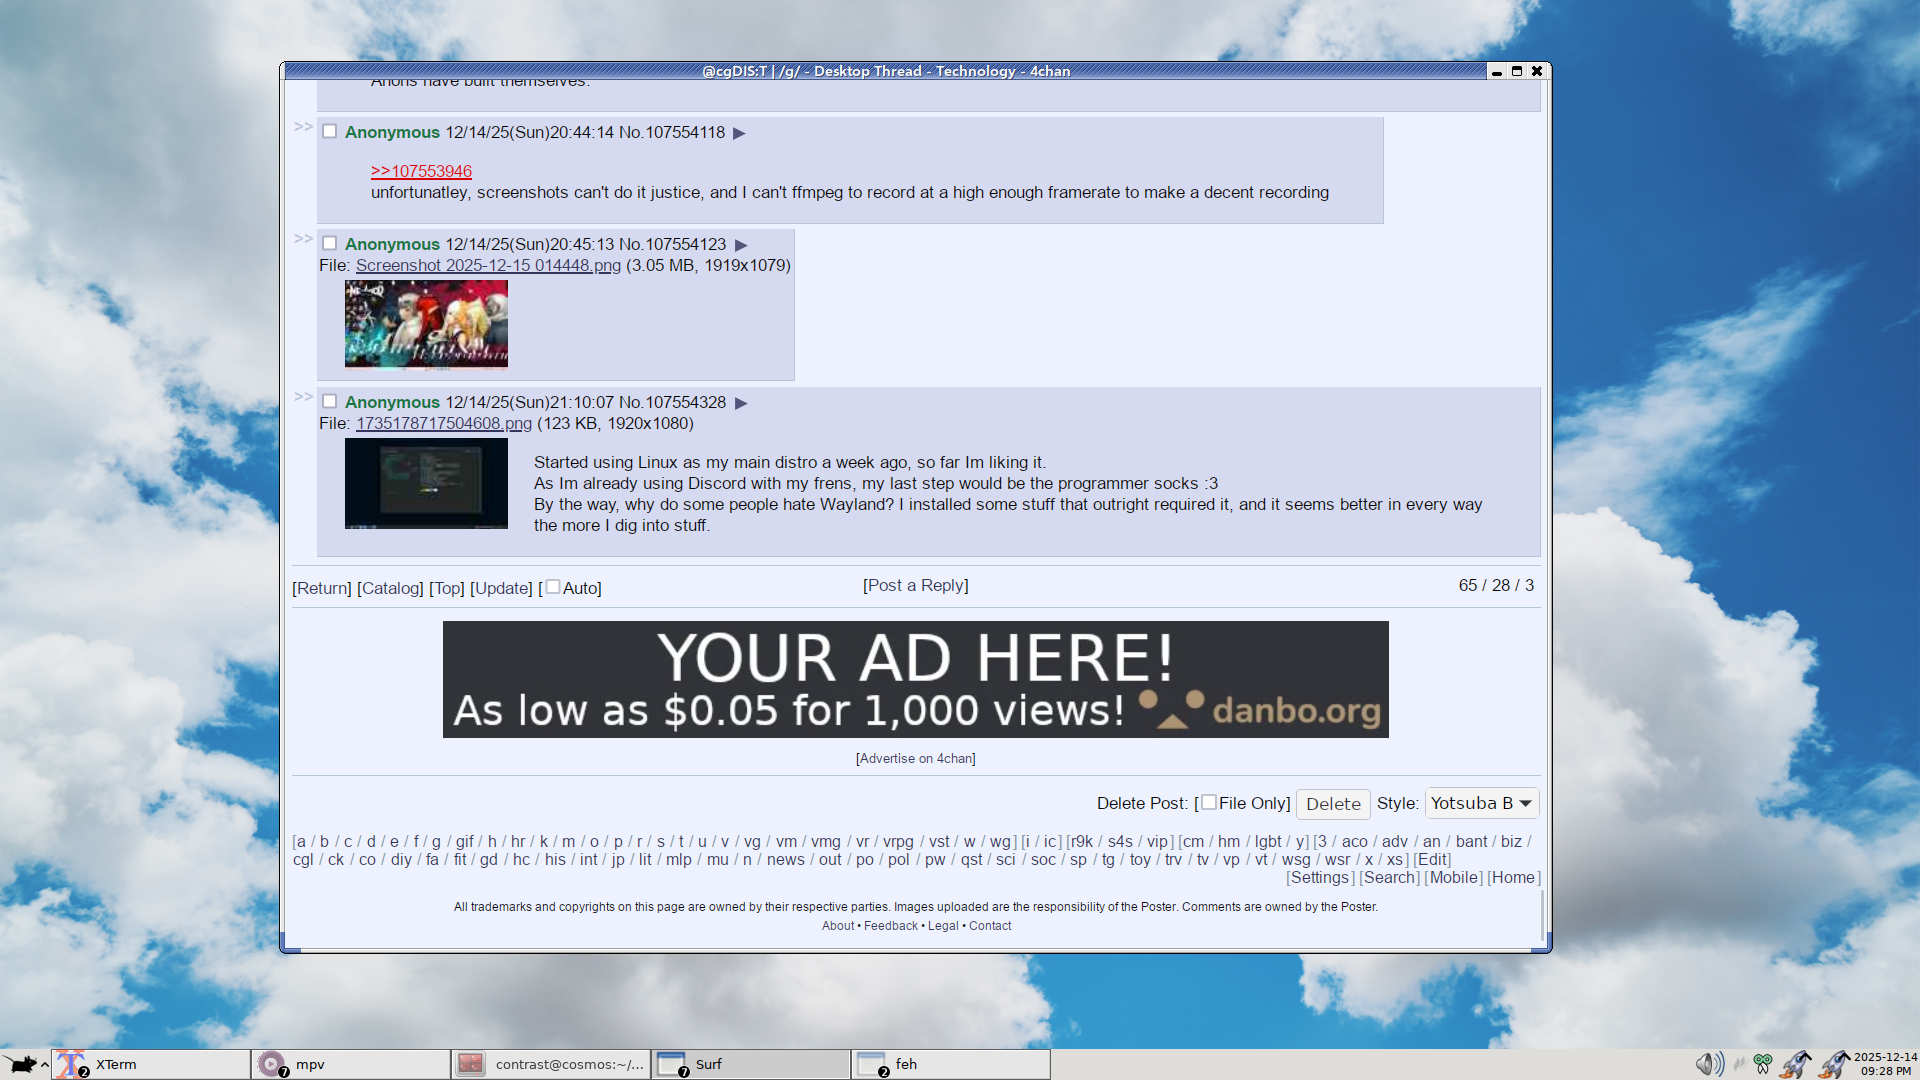Click the mouse start menu icon

click(22, 1064)
